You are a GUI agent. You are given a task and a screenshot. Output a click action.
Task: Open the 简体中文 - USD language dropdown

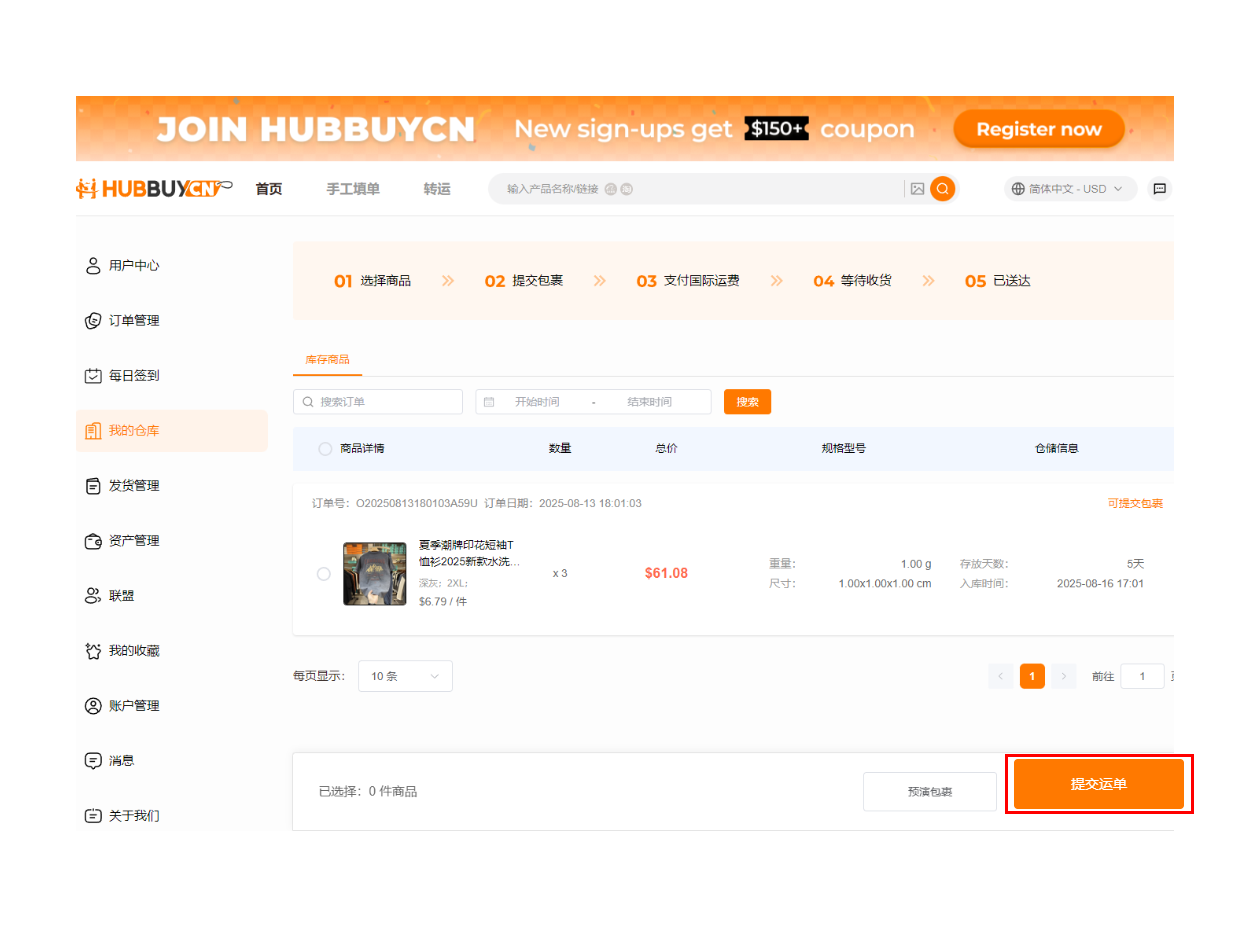point(1069,189)
